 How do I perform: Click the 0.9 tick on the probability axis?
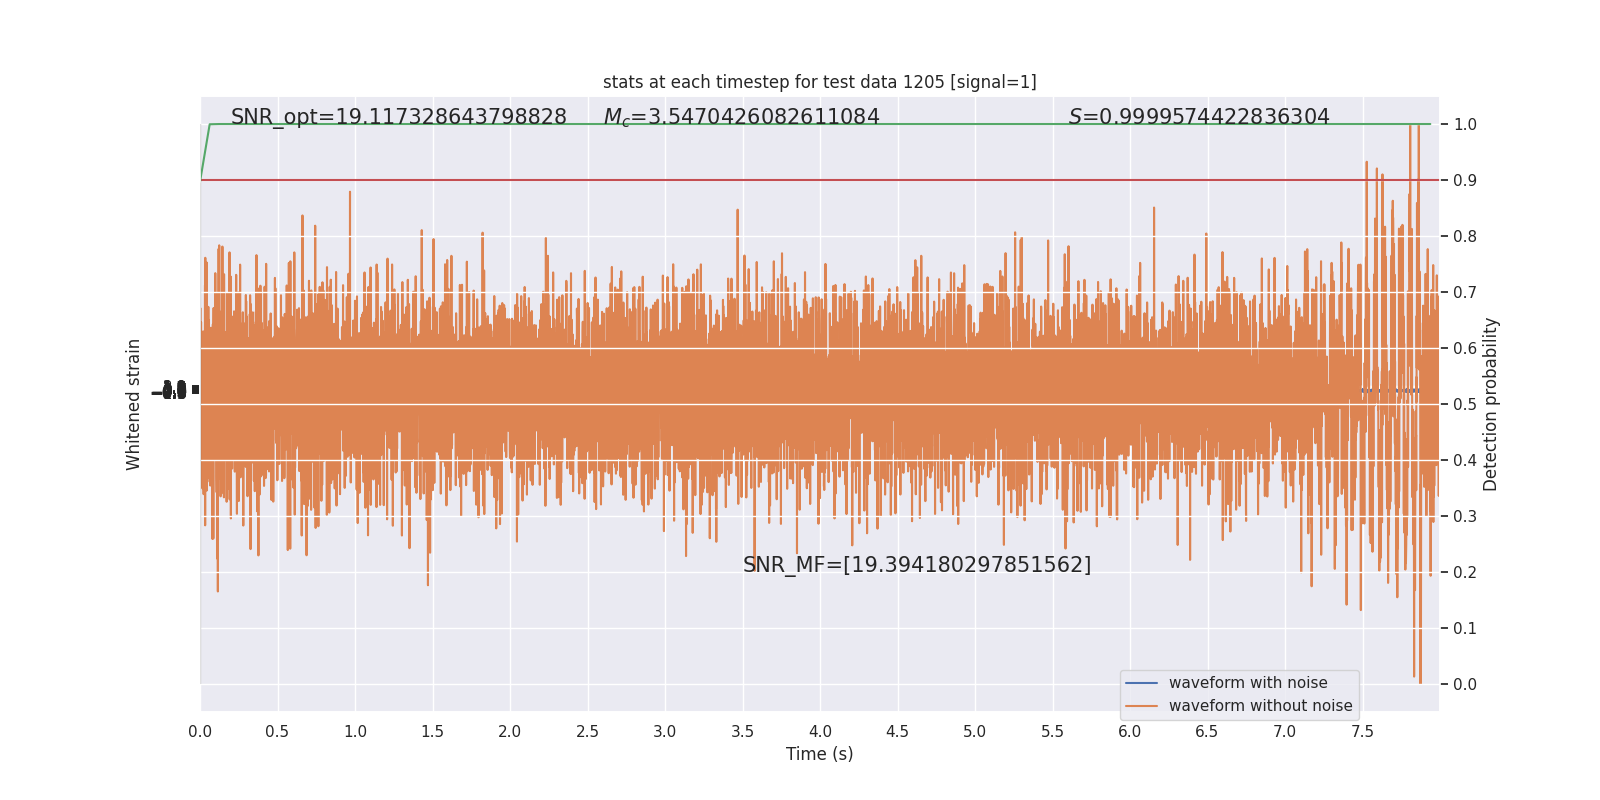[x=1465, y=181]
